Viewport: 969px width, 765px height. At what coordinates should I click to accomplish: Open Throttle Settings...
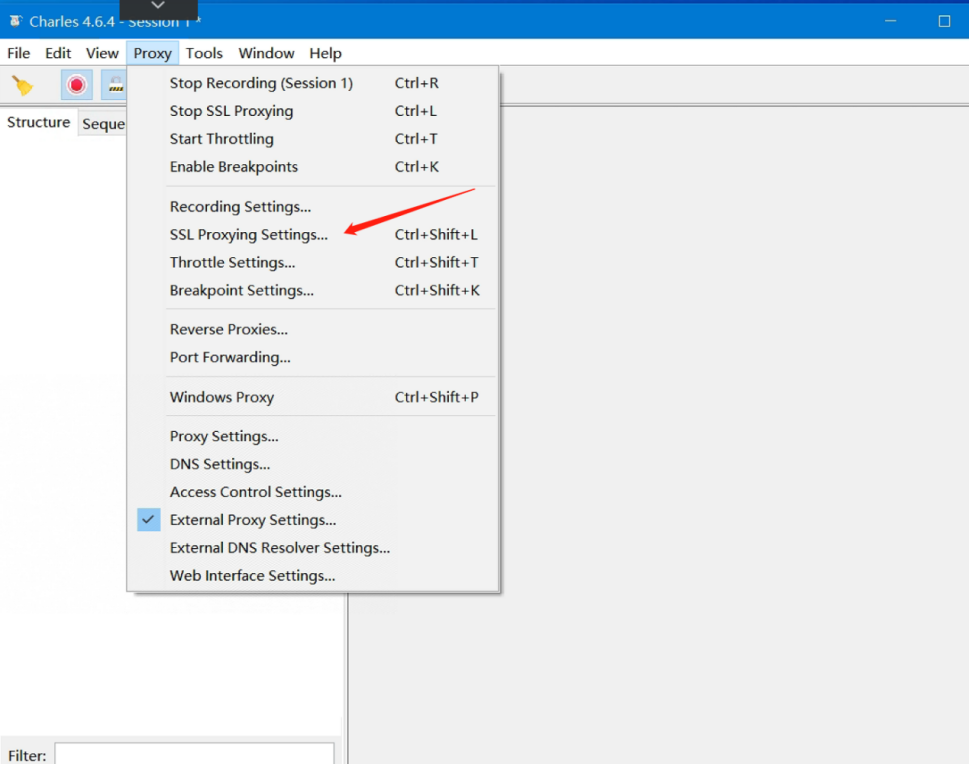pos(313,262)
